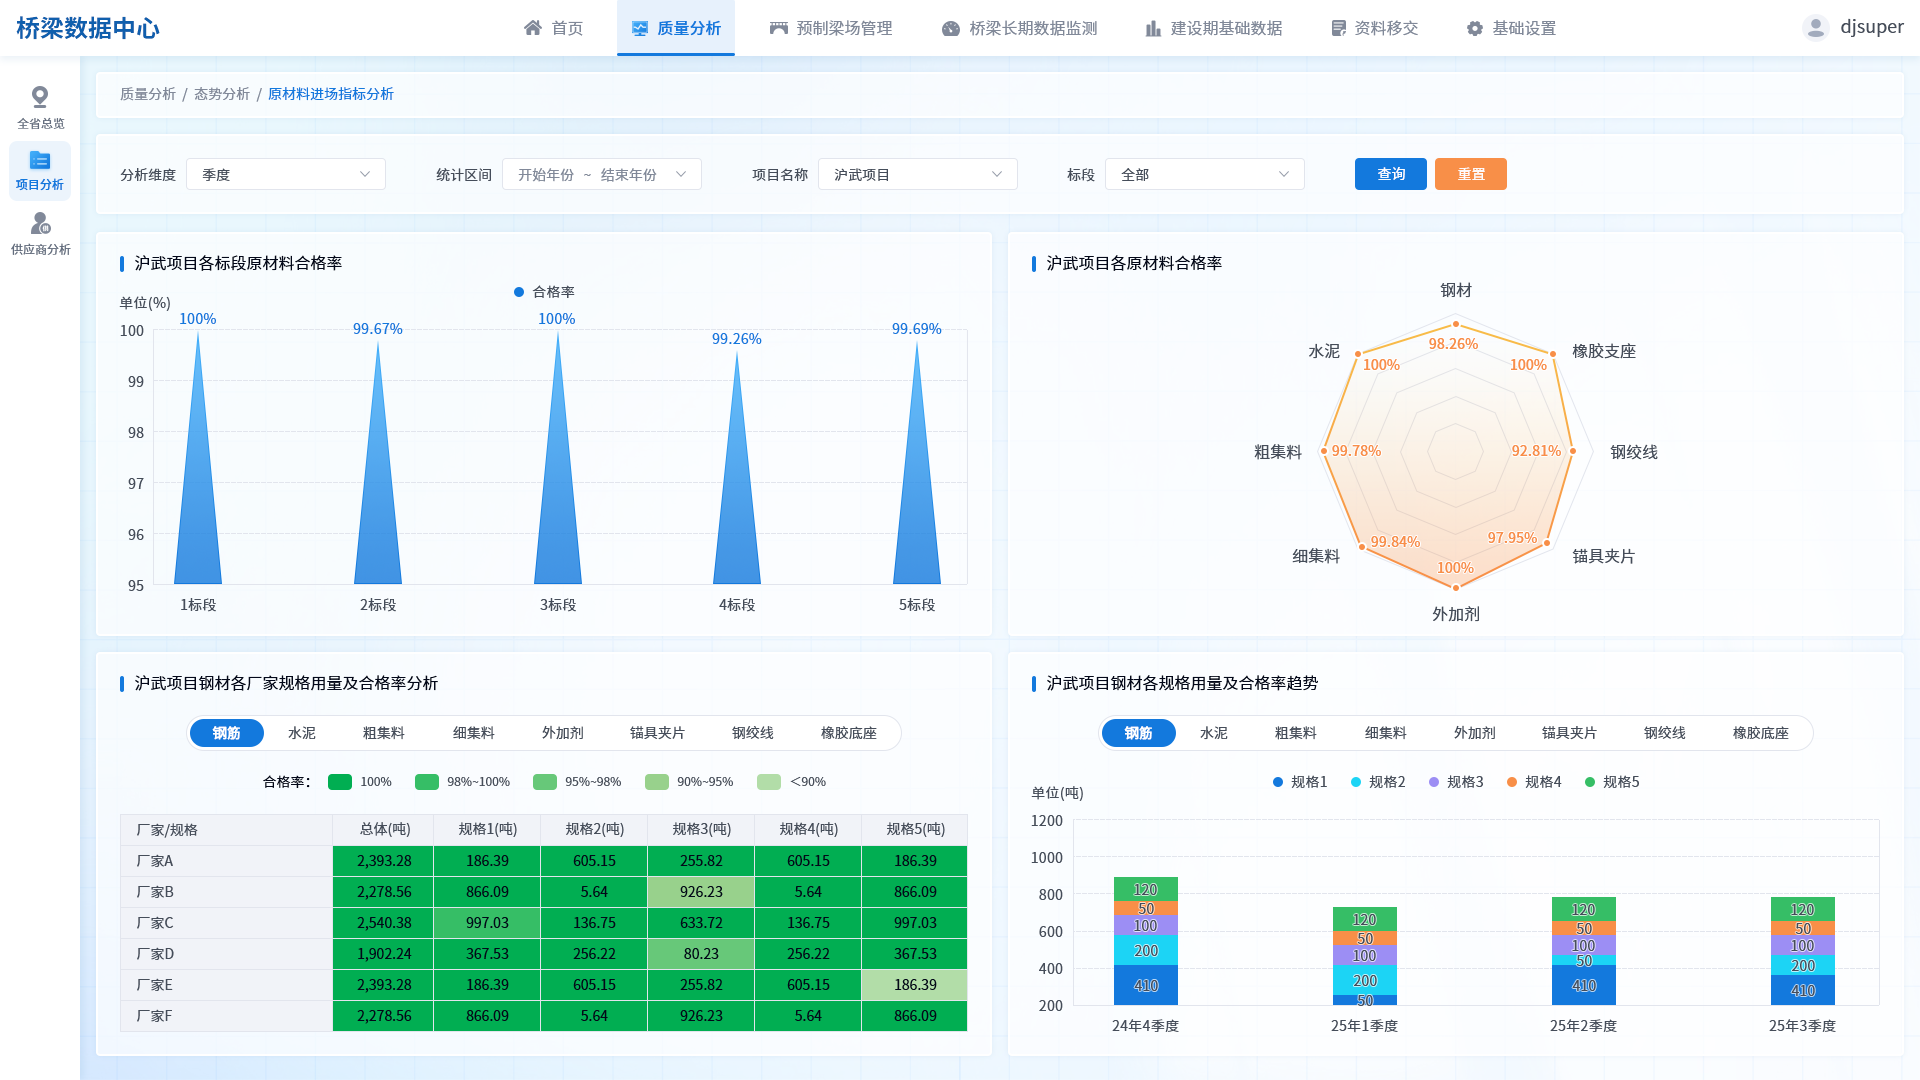Click the djsuper user avatar icon
Image resolution: width=1920 pixels, height=1080 pixels.
click(x=1816, y=28)
